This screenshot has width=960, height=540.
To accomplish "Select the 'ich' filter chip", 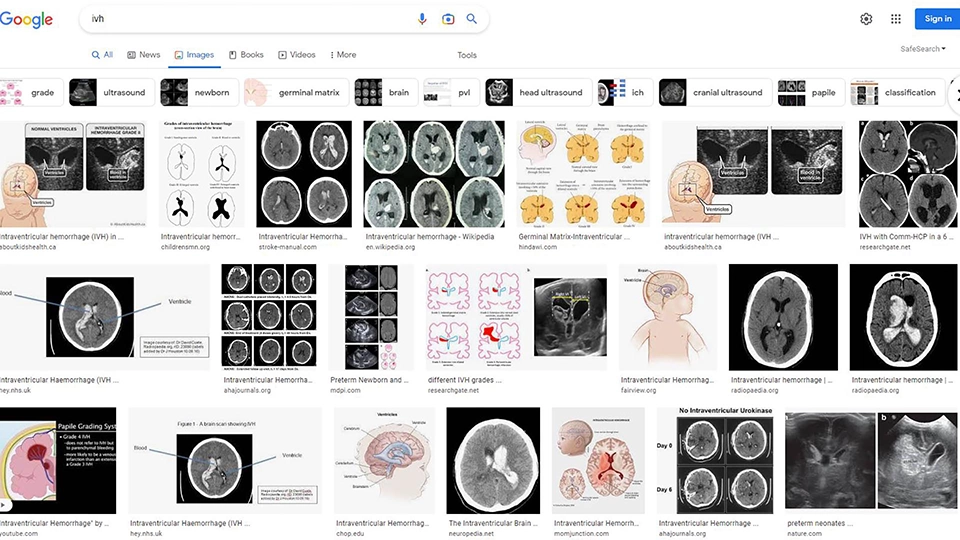I will click(x=625, y=92).
